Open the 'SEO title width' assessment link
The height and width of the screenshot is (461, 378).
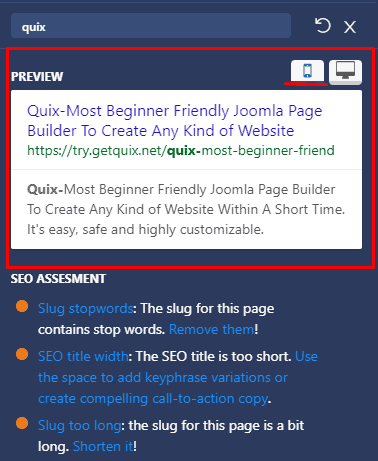83,356
